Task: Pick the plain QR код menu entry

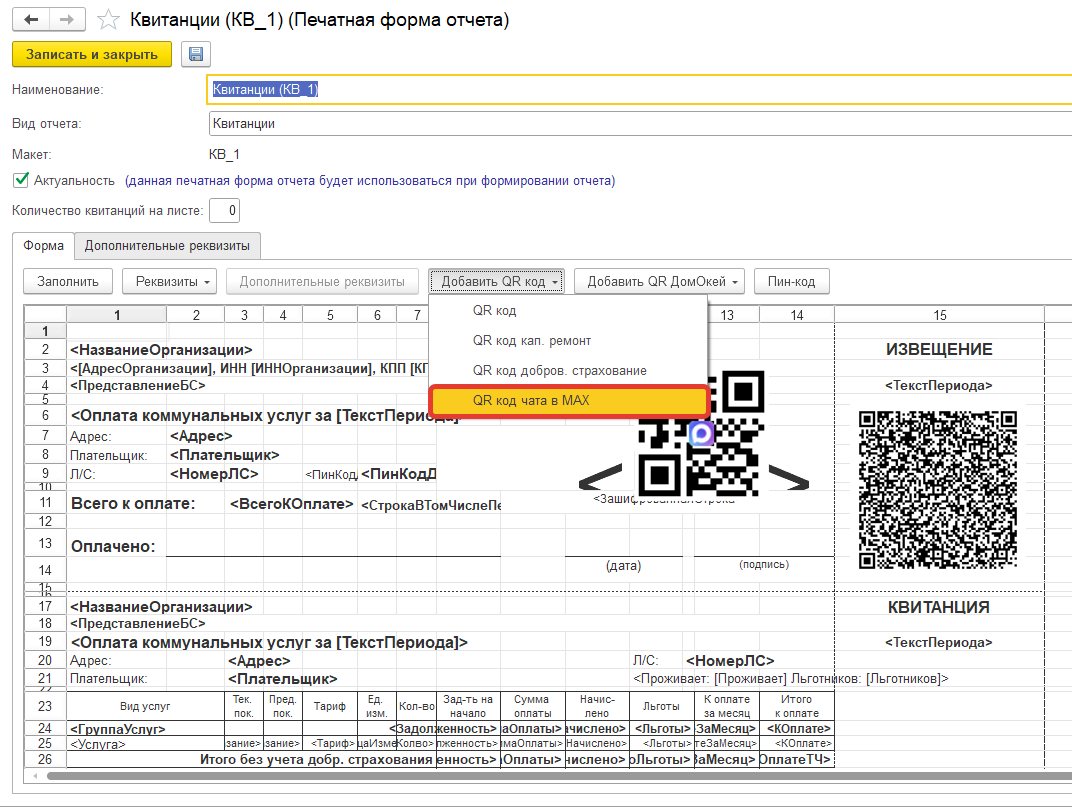Action: pyautogui.click(x=494, y=311)
